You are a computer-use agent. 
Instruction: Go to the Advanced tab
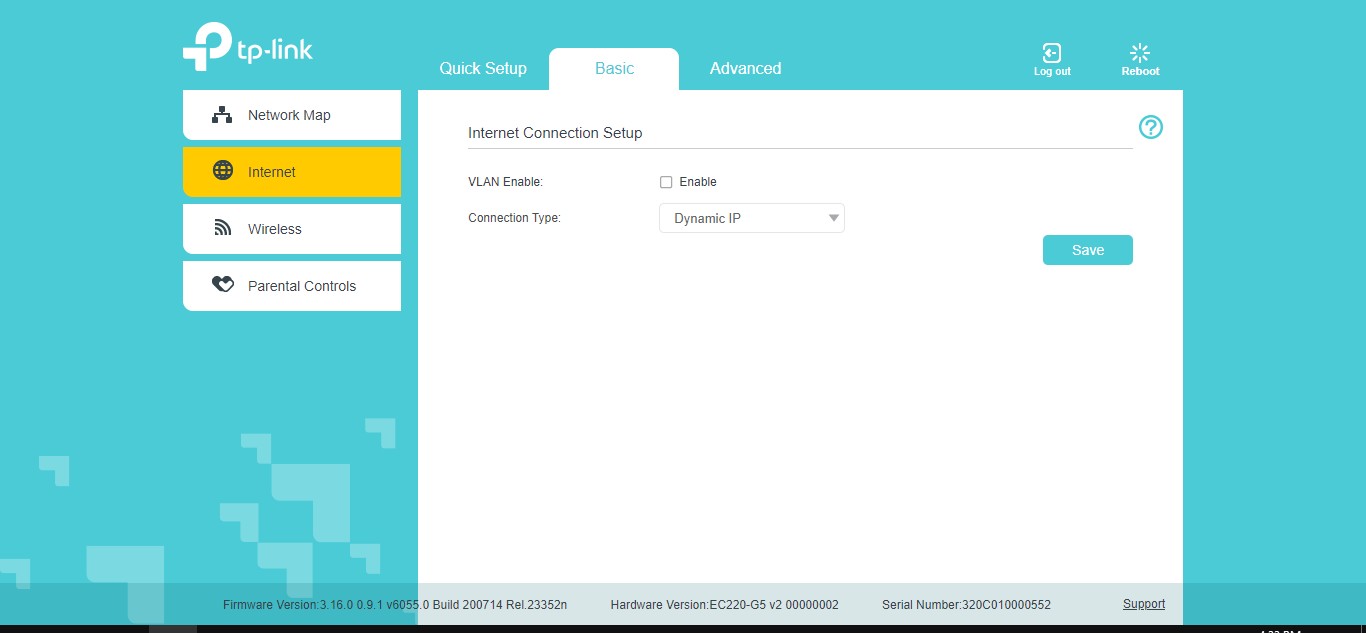pos(745,69)
